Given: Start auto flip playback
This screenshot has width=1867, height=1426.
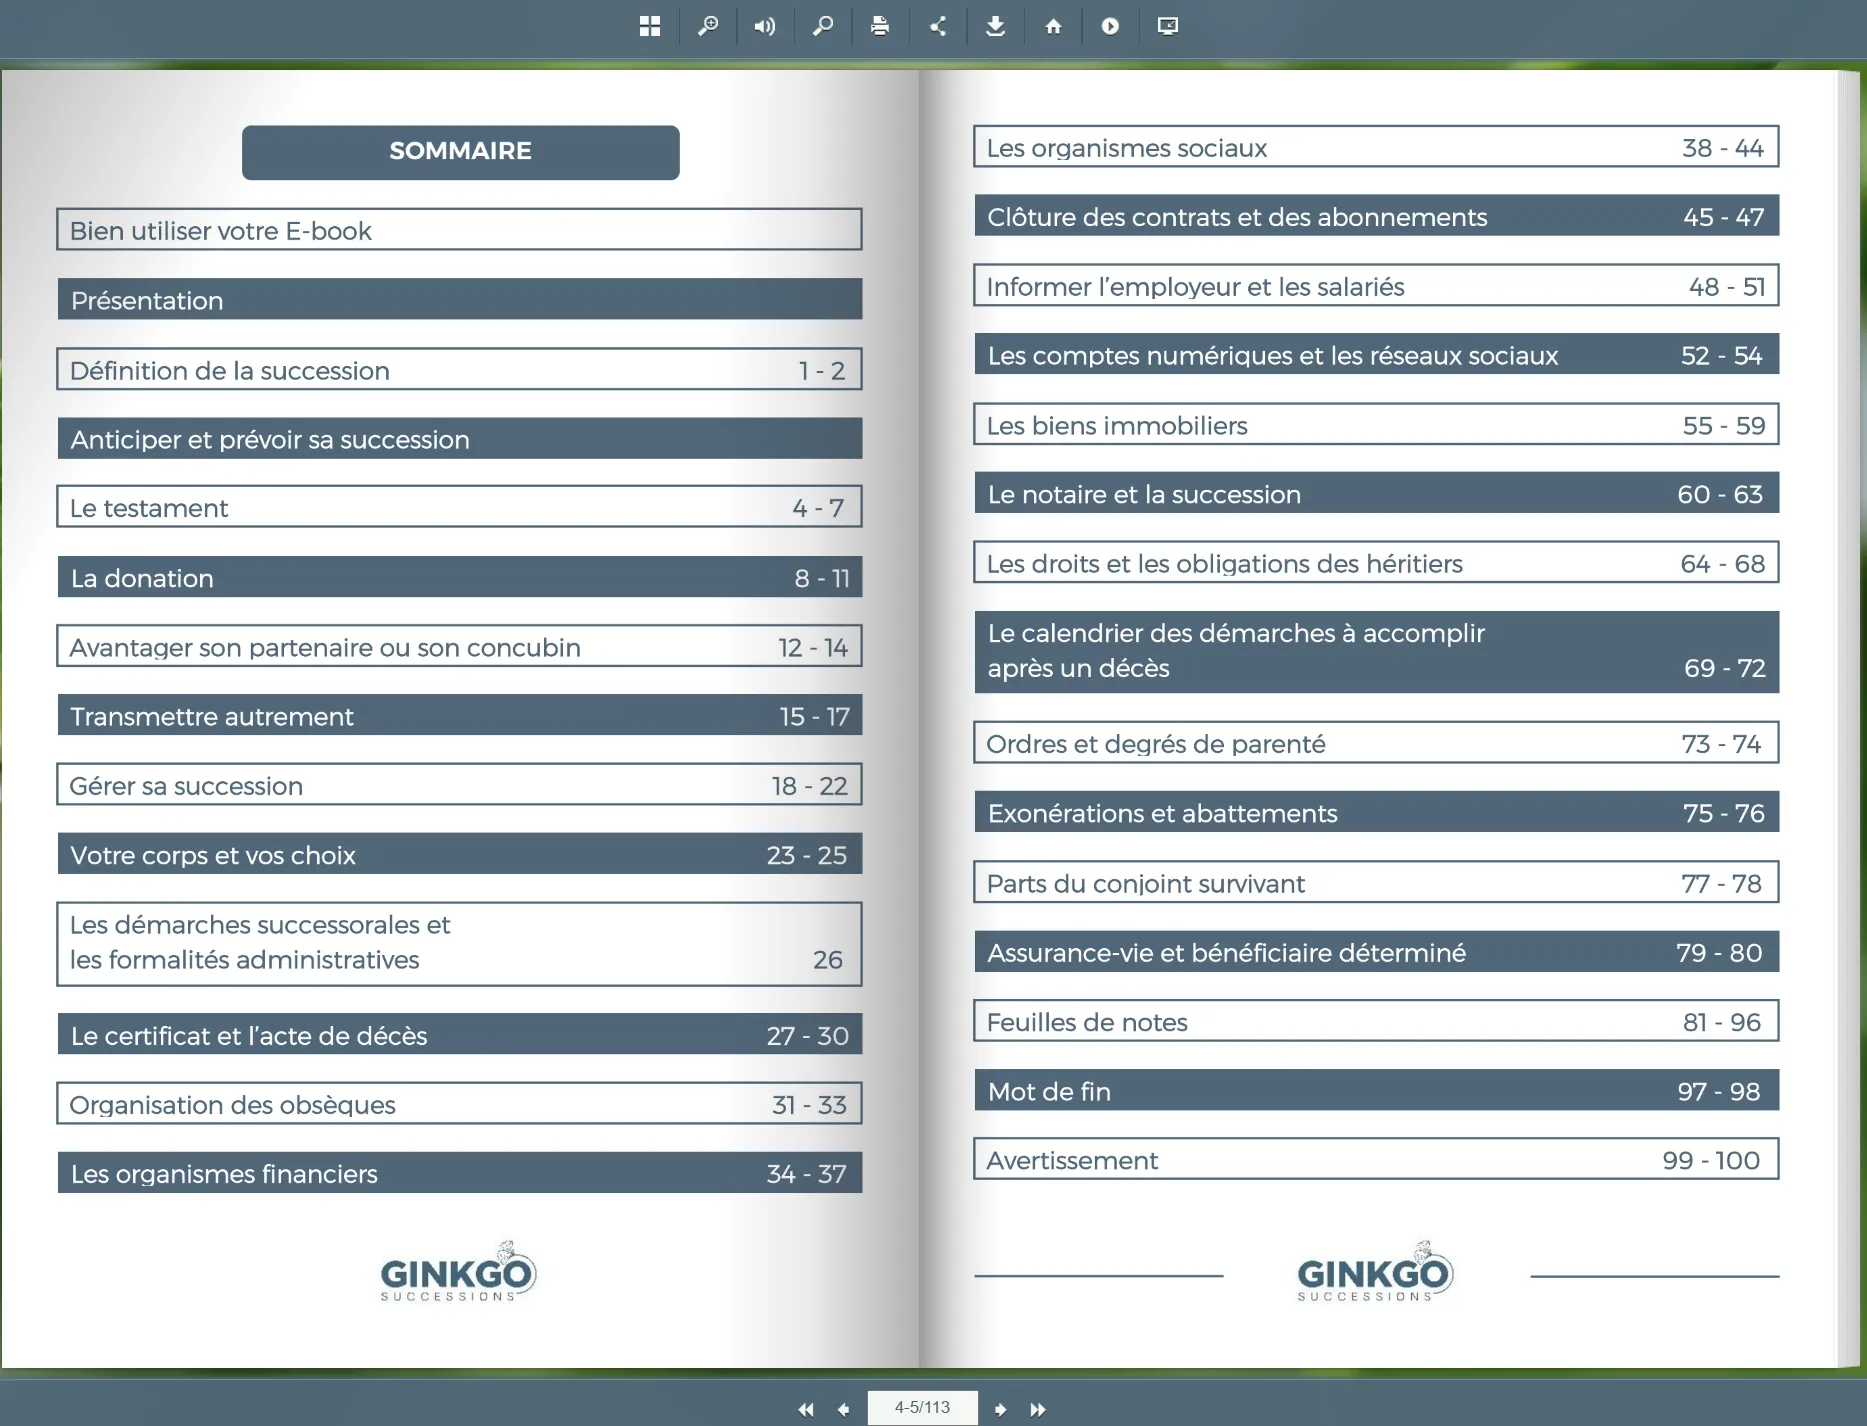Looking at the screenshot, I should coord(1110,26).
